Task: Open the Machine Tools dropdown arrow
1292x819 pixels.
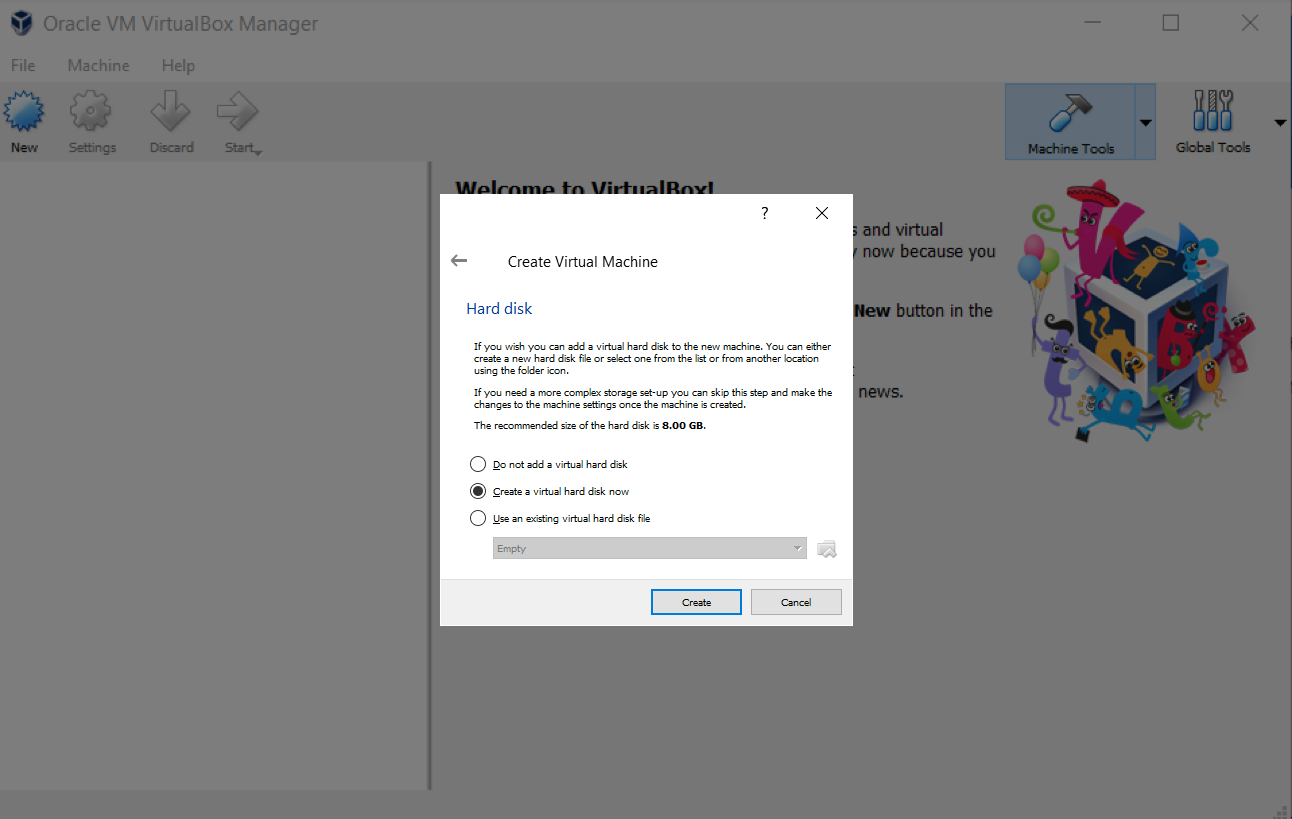Action: 1146,122
